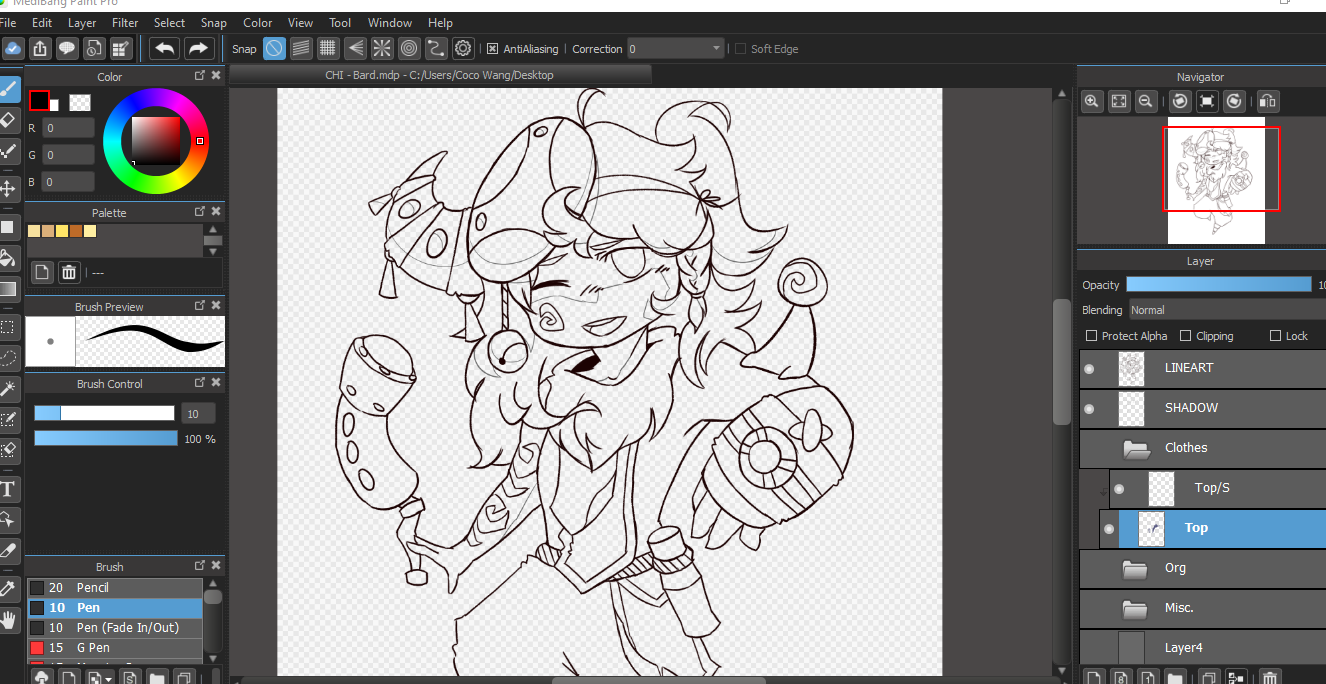Expand the Clothes layer folder
Image resolution: width=1326 pixels, height=684 pixels.
pyautogui.click(x=1136, y=448)
